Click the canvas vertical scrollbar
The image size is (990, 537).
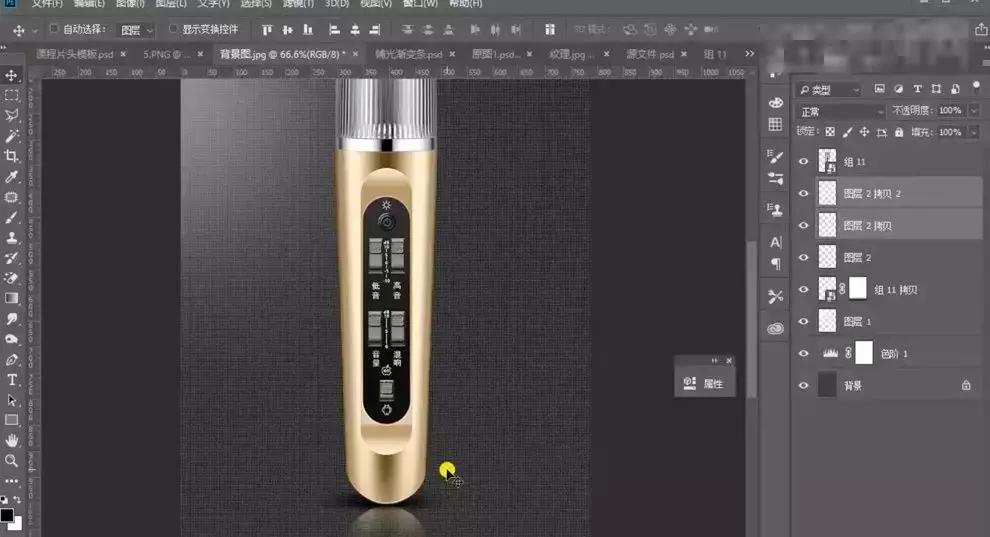pos(751,319)
